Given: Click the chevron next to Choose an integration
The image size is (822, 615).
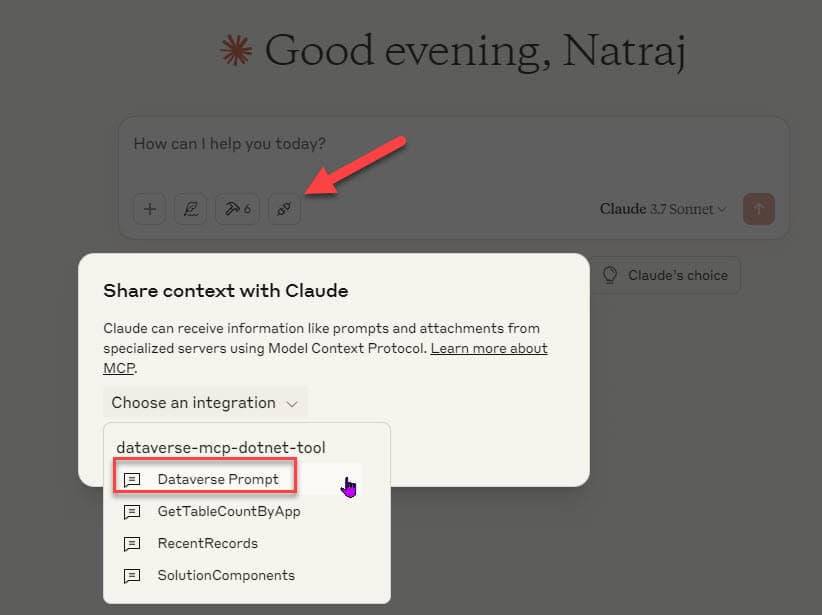Looking at the screenshot, I should [292, 404].
